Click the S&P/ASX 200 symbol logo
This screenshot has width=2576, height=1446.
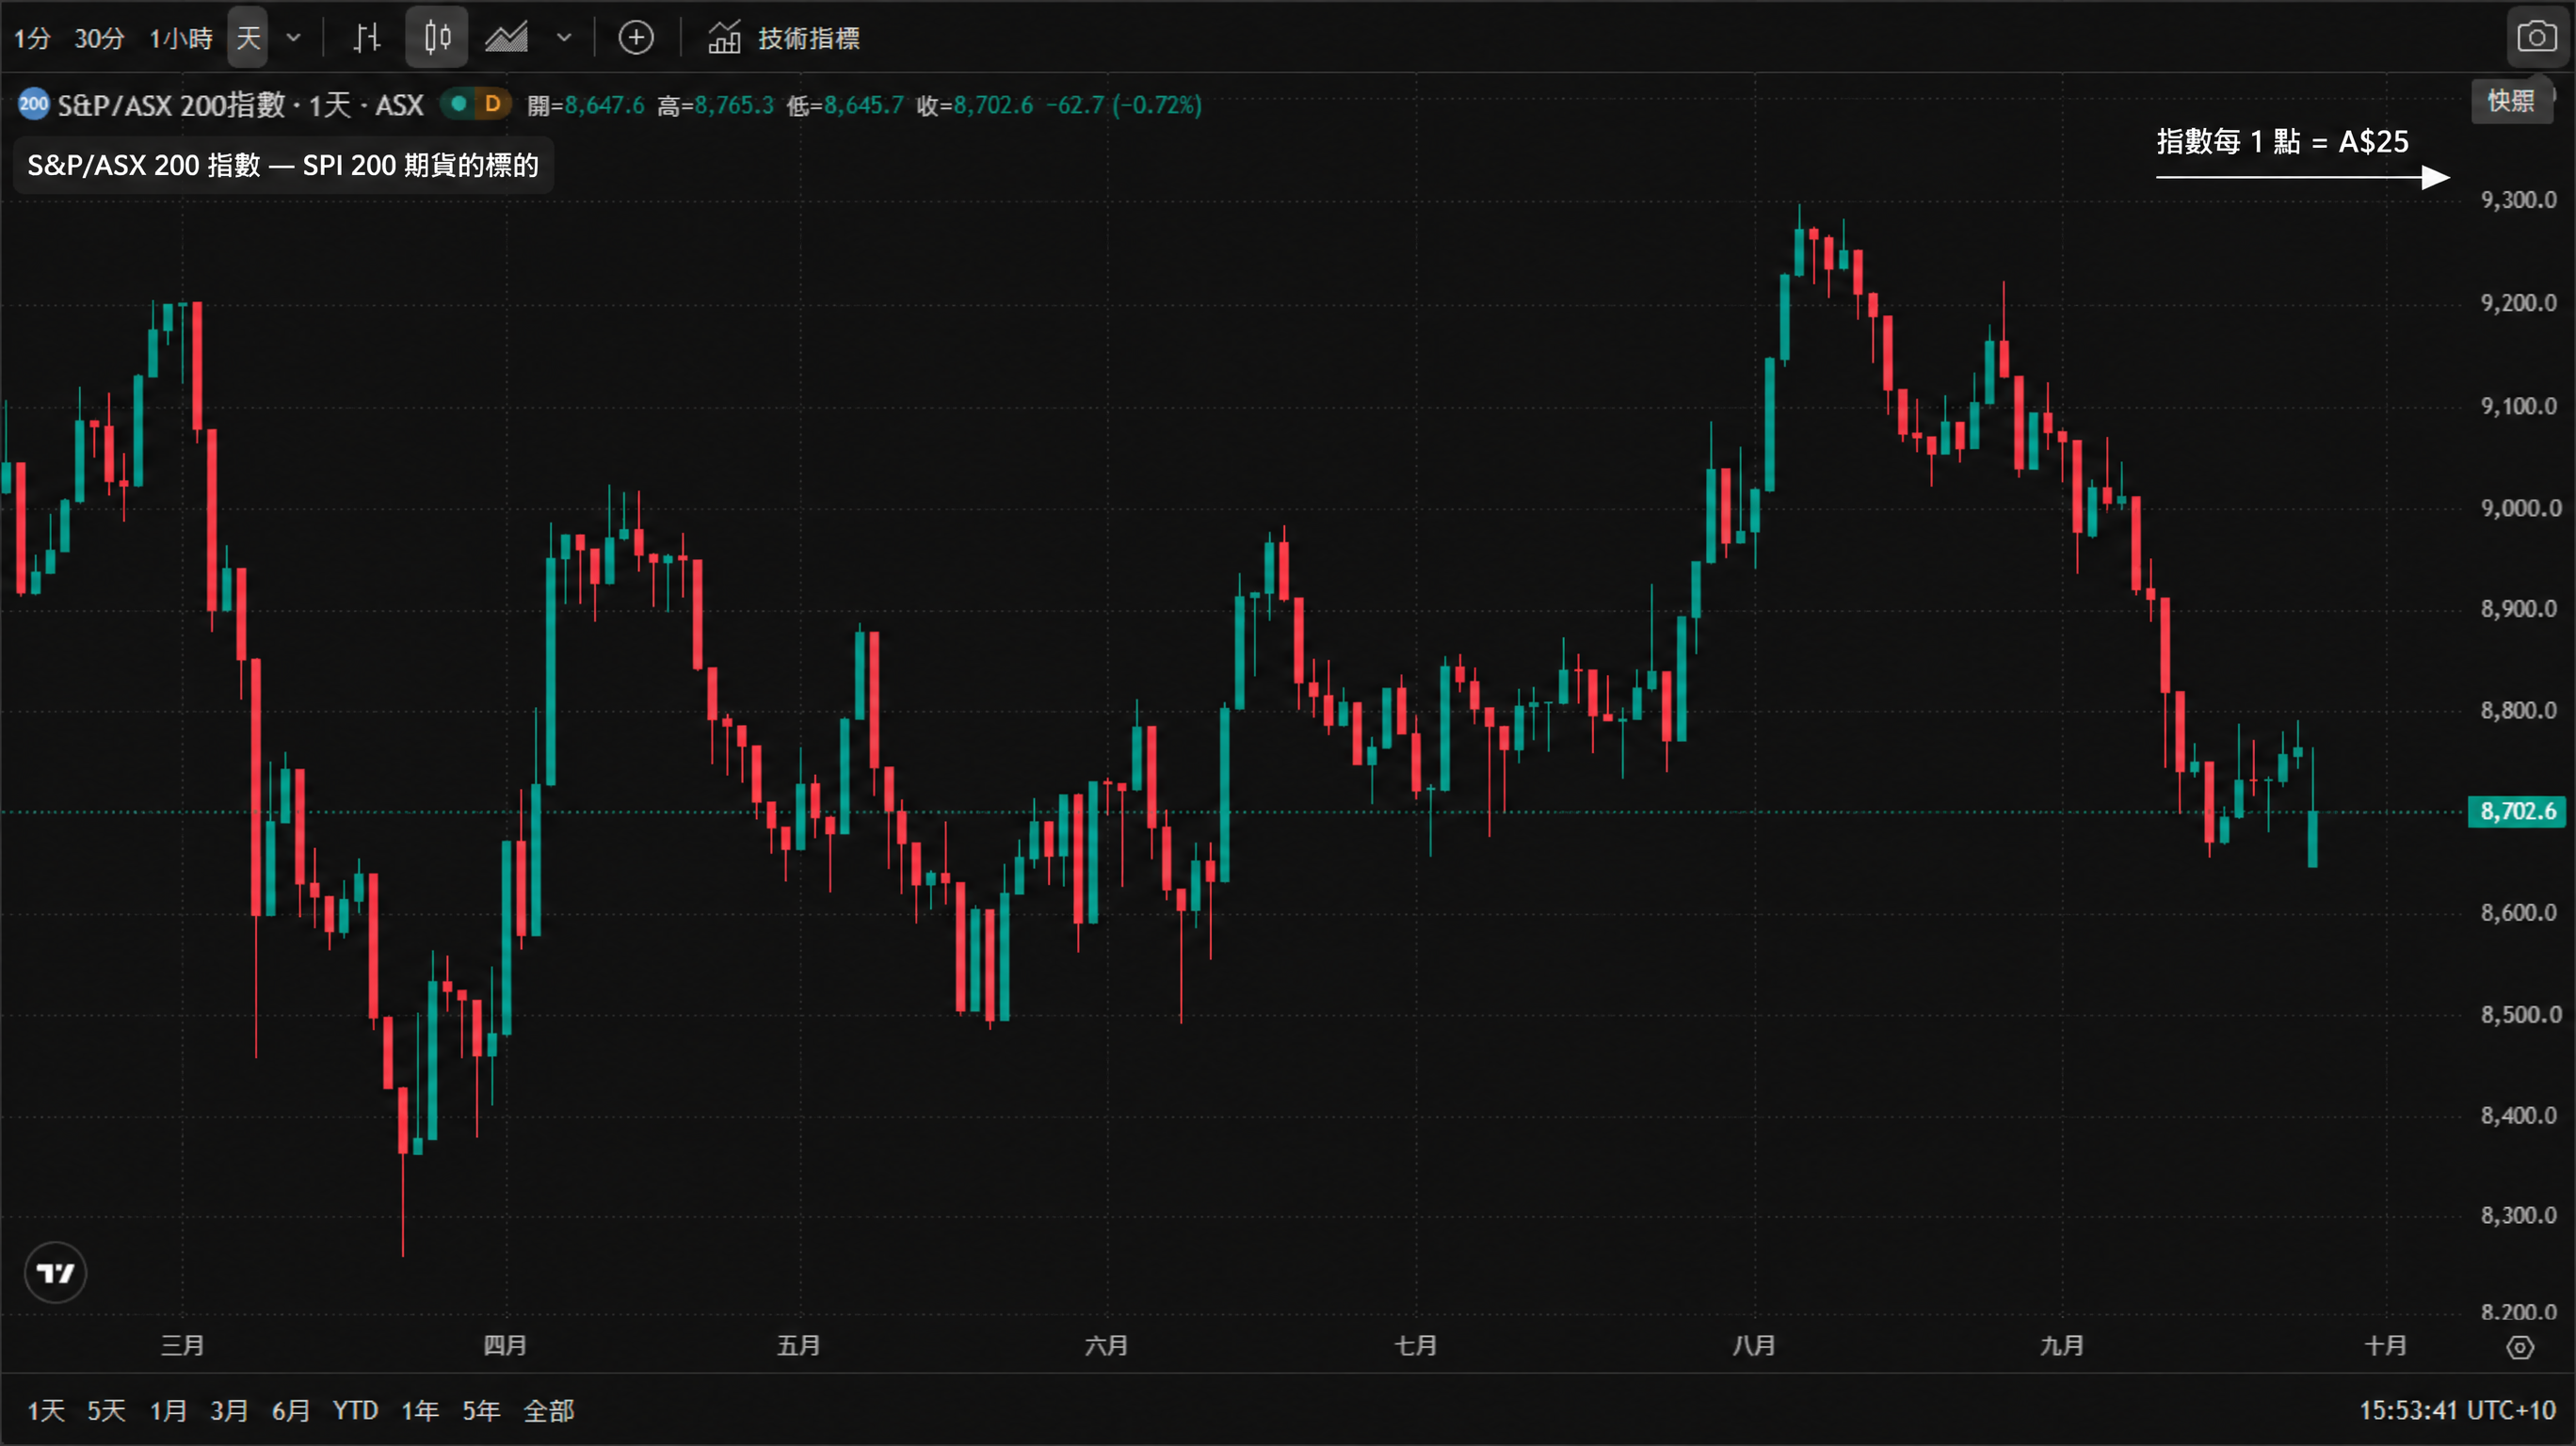point(33,104)
